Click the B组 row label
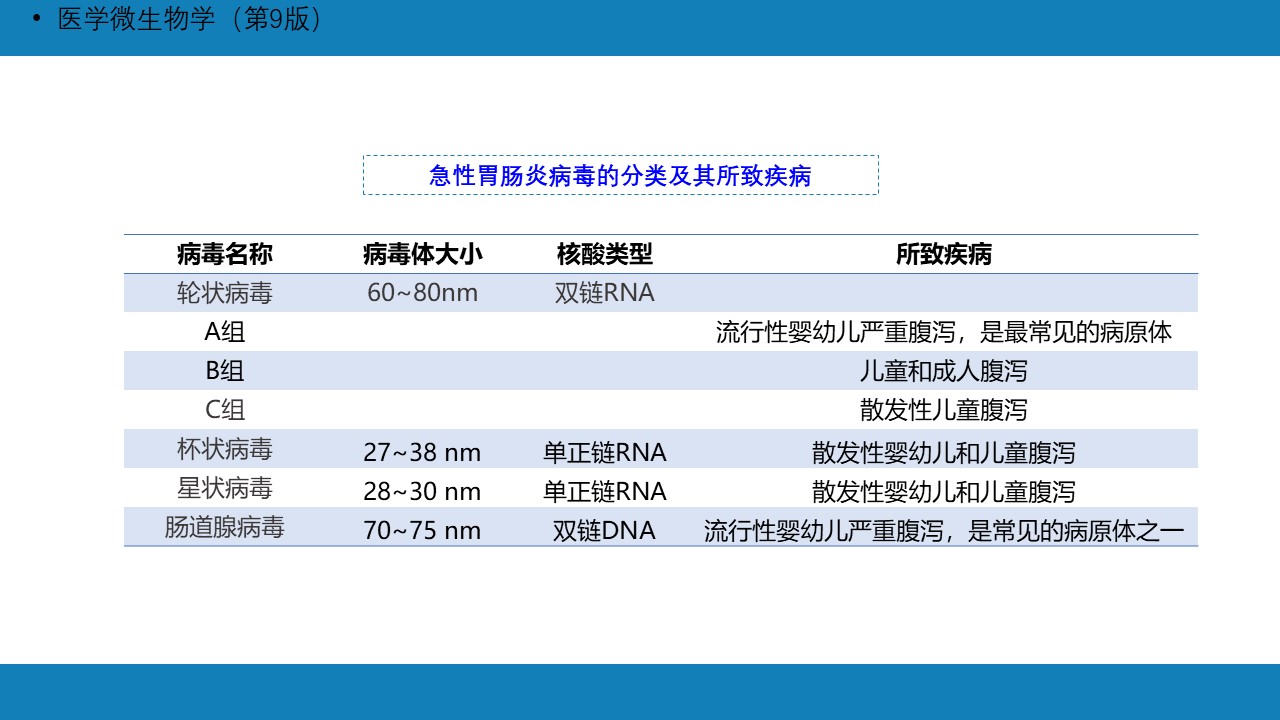Screen dimensions: 1280x720 pos(225,371)
